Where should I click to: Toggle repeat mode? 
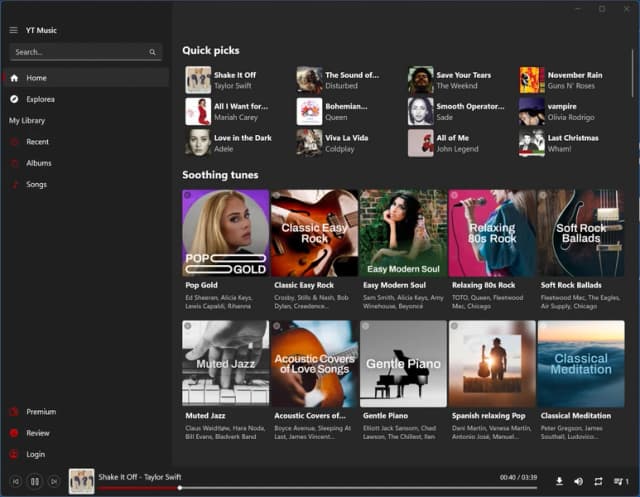point(598,481)
